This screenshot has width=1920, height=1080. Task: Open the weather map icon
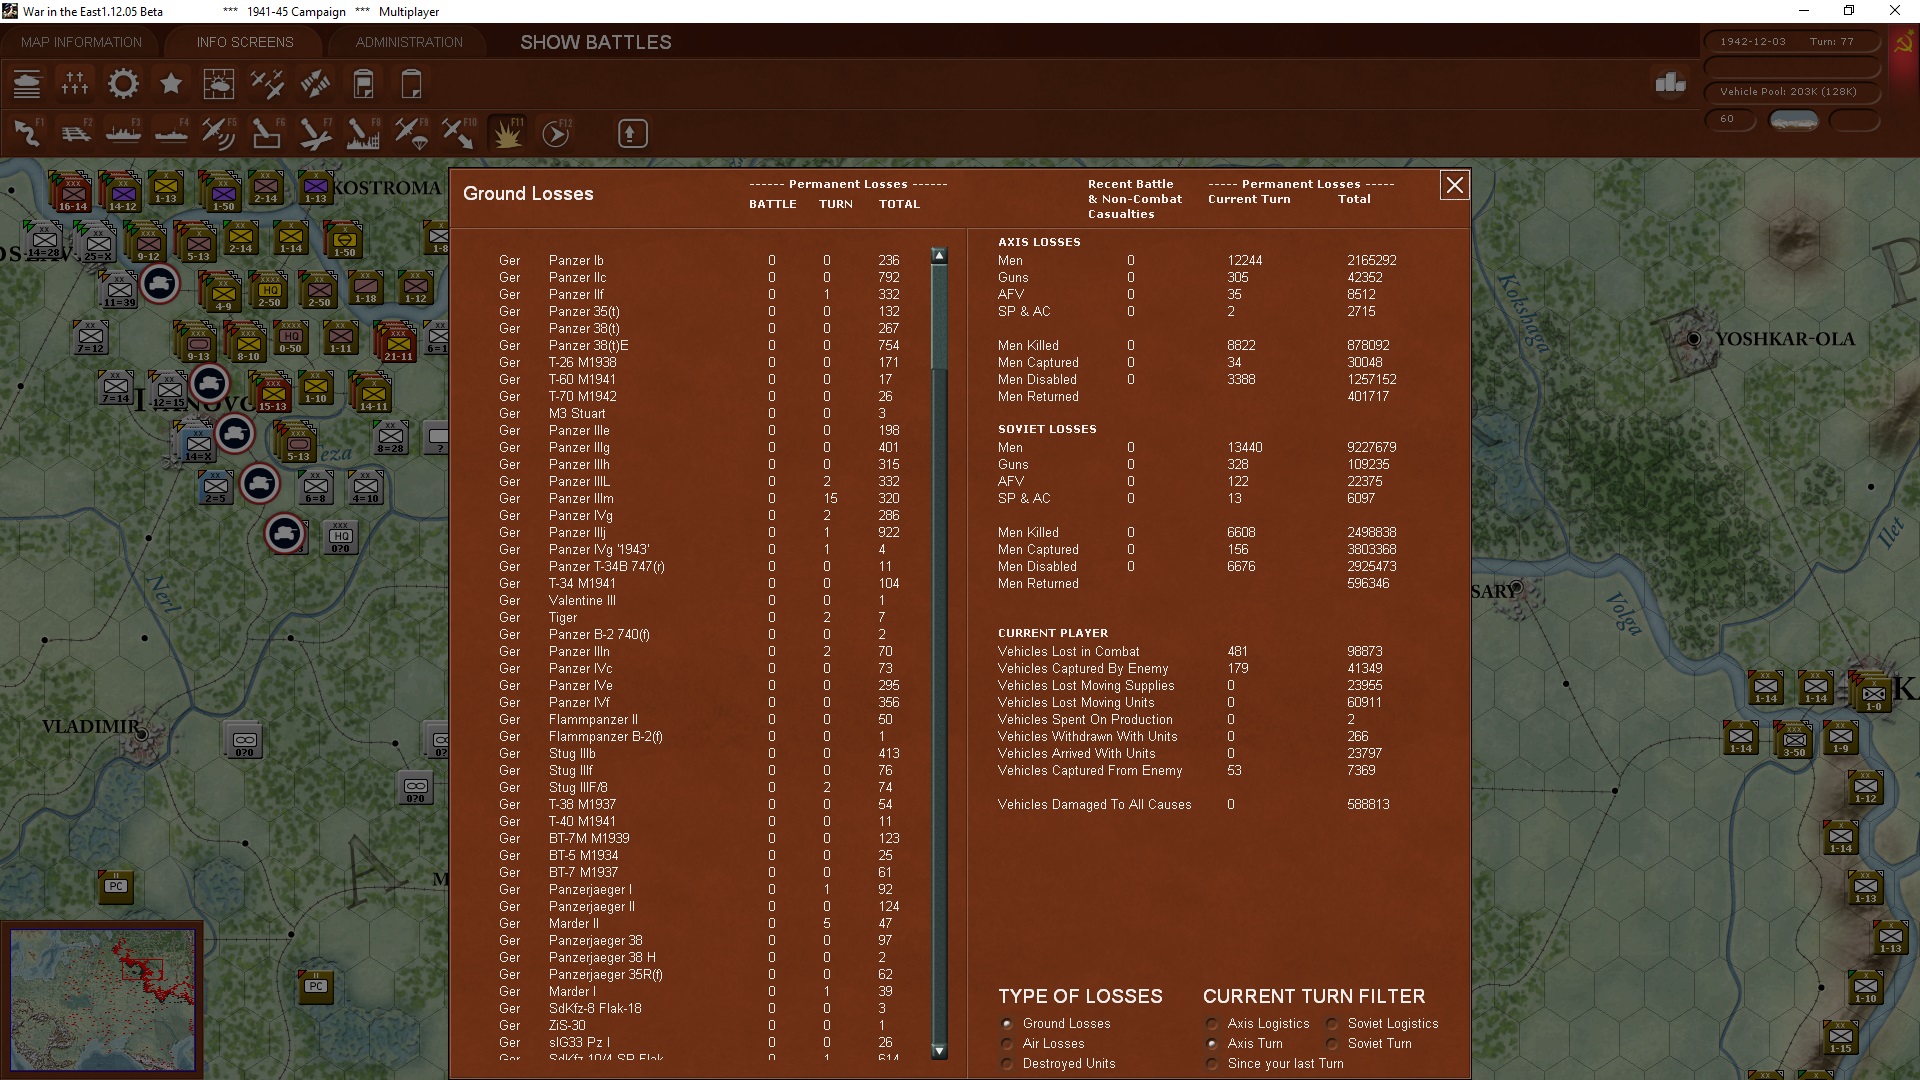pyautogui.click(x=219, y=84)
